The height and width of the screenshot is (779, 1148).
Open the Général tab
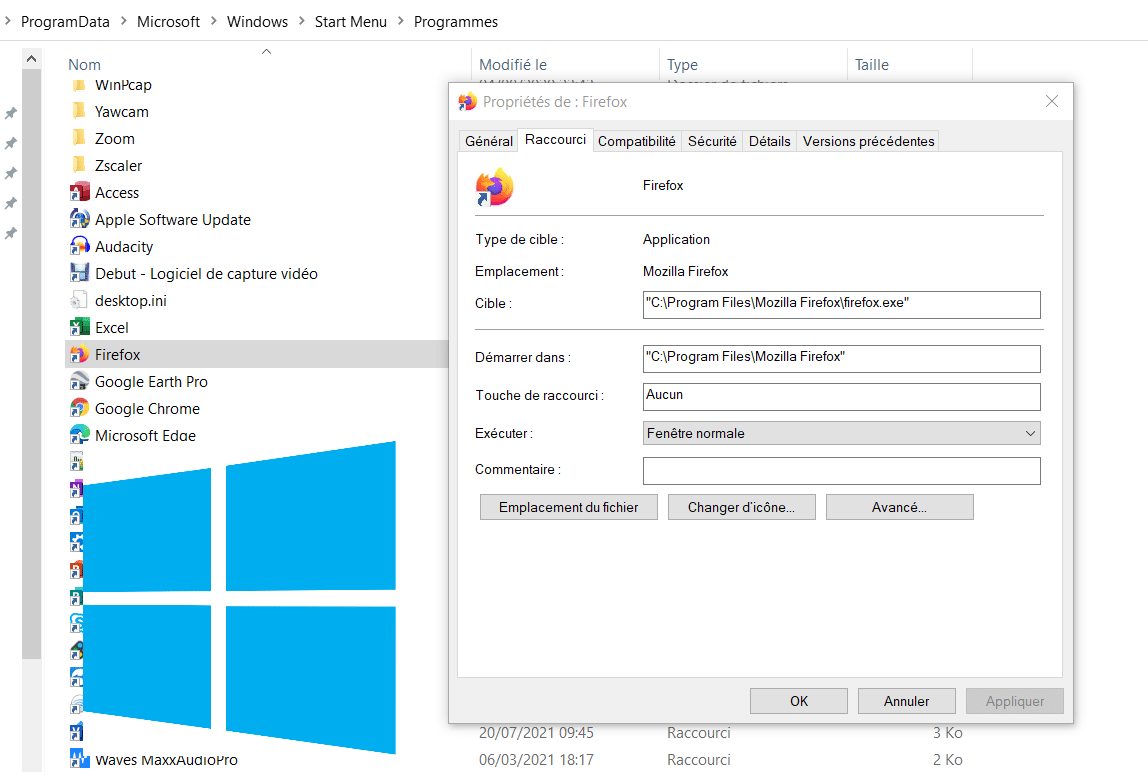tap(488, 141)
